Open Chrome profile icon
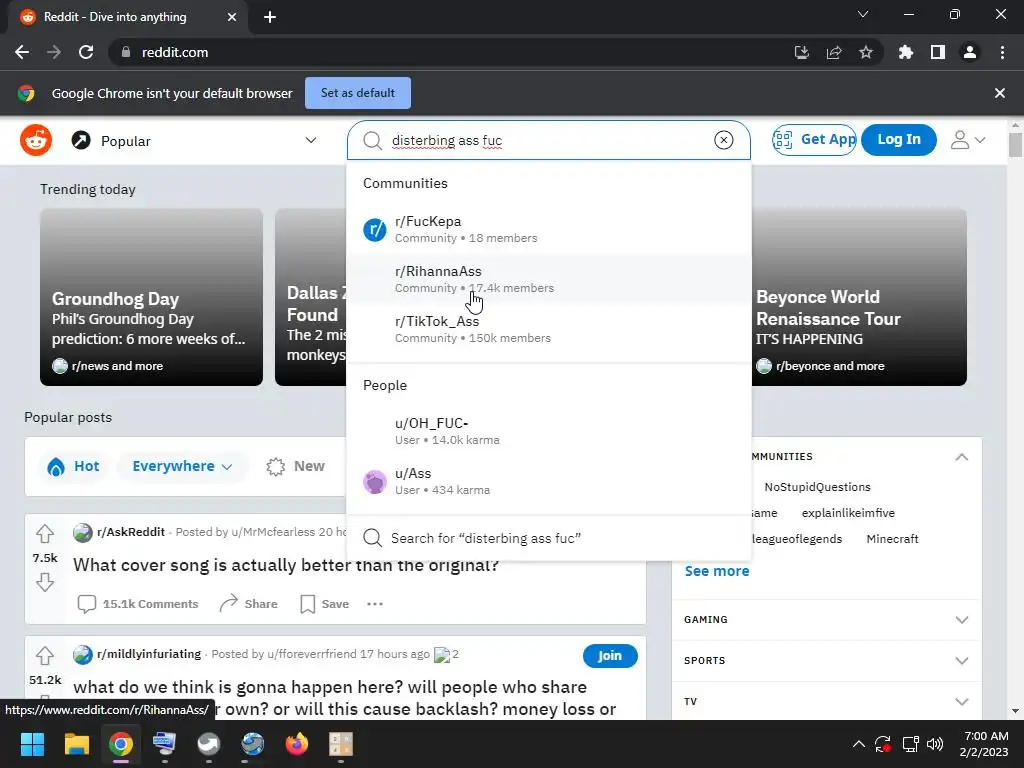1024x768 pixels. [x=970, y=52]
